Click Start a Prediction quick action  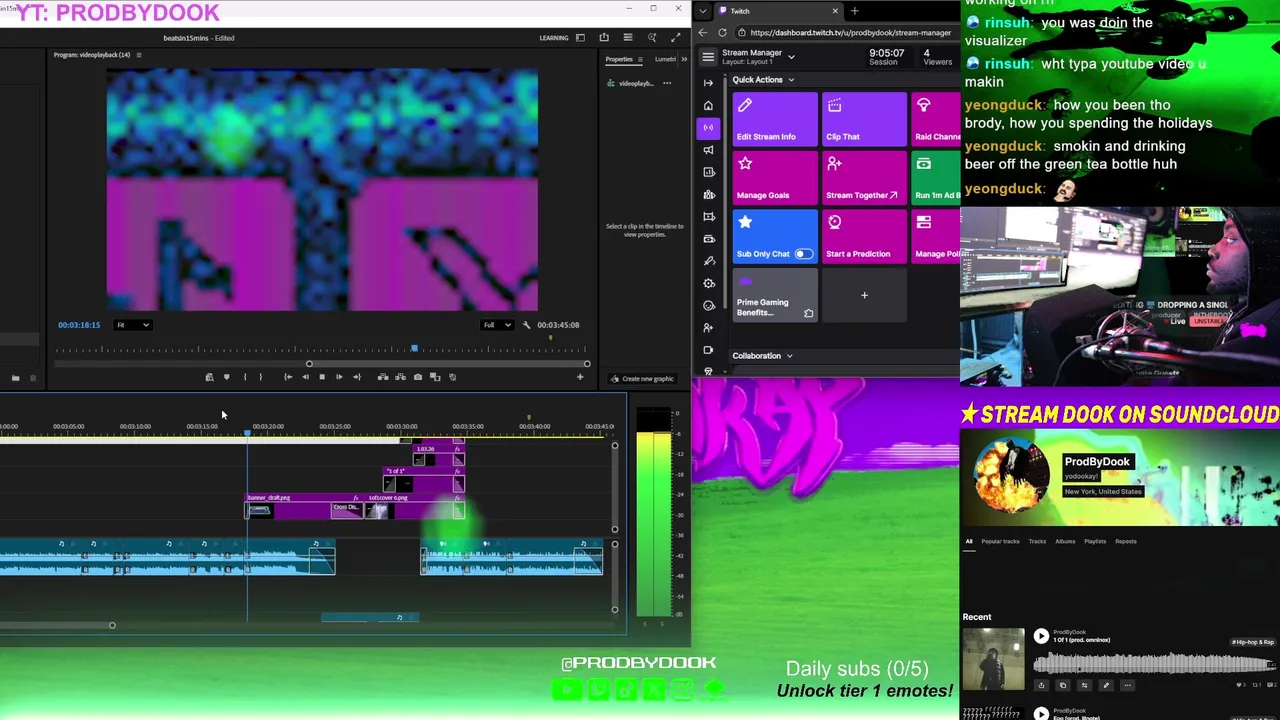tap(864, 236)
